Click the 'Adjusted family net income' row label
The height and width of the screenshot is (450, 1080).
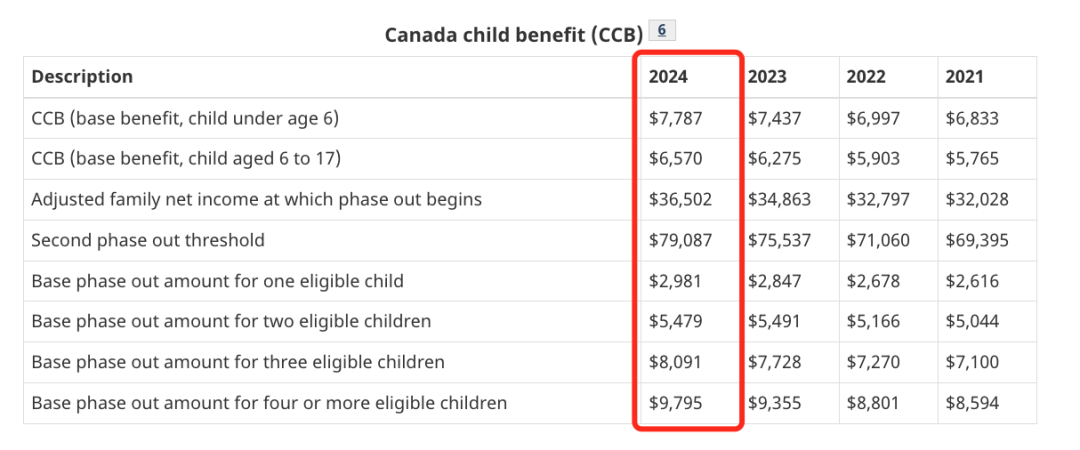tap(256, 199)
